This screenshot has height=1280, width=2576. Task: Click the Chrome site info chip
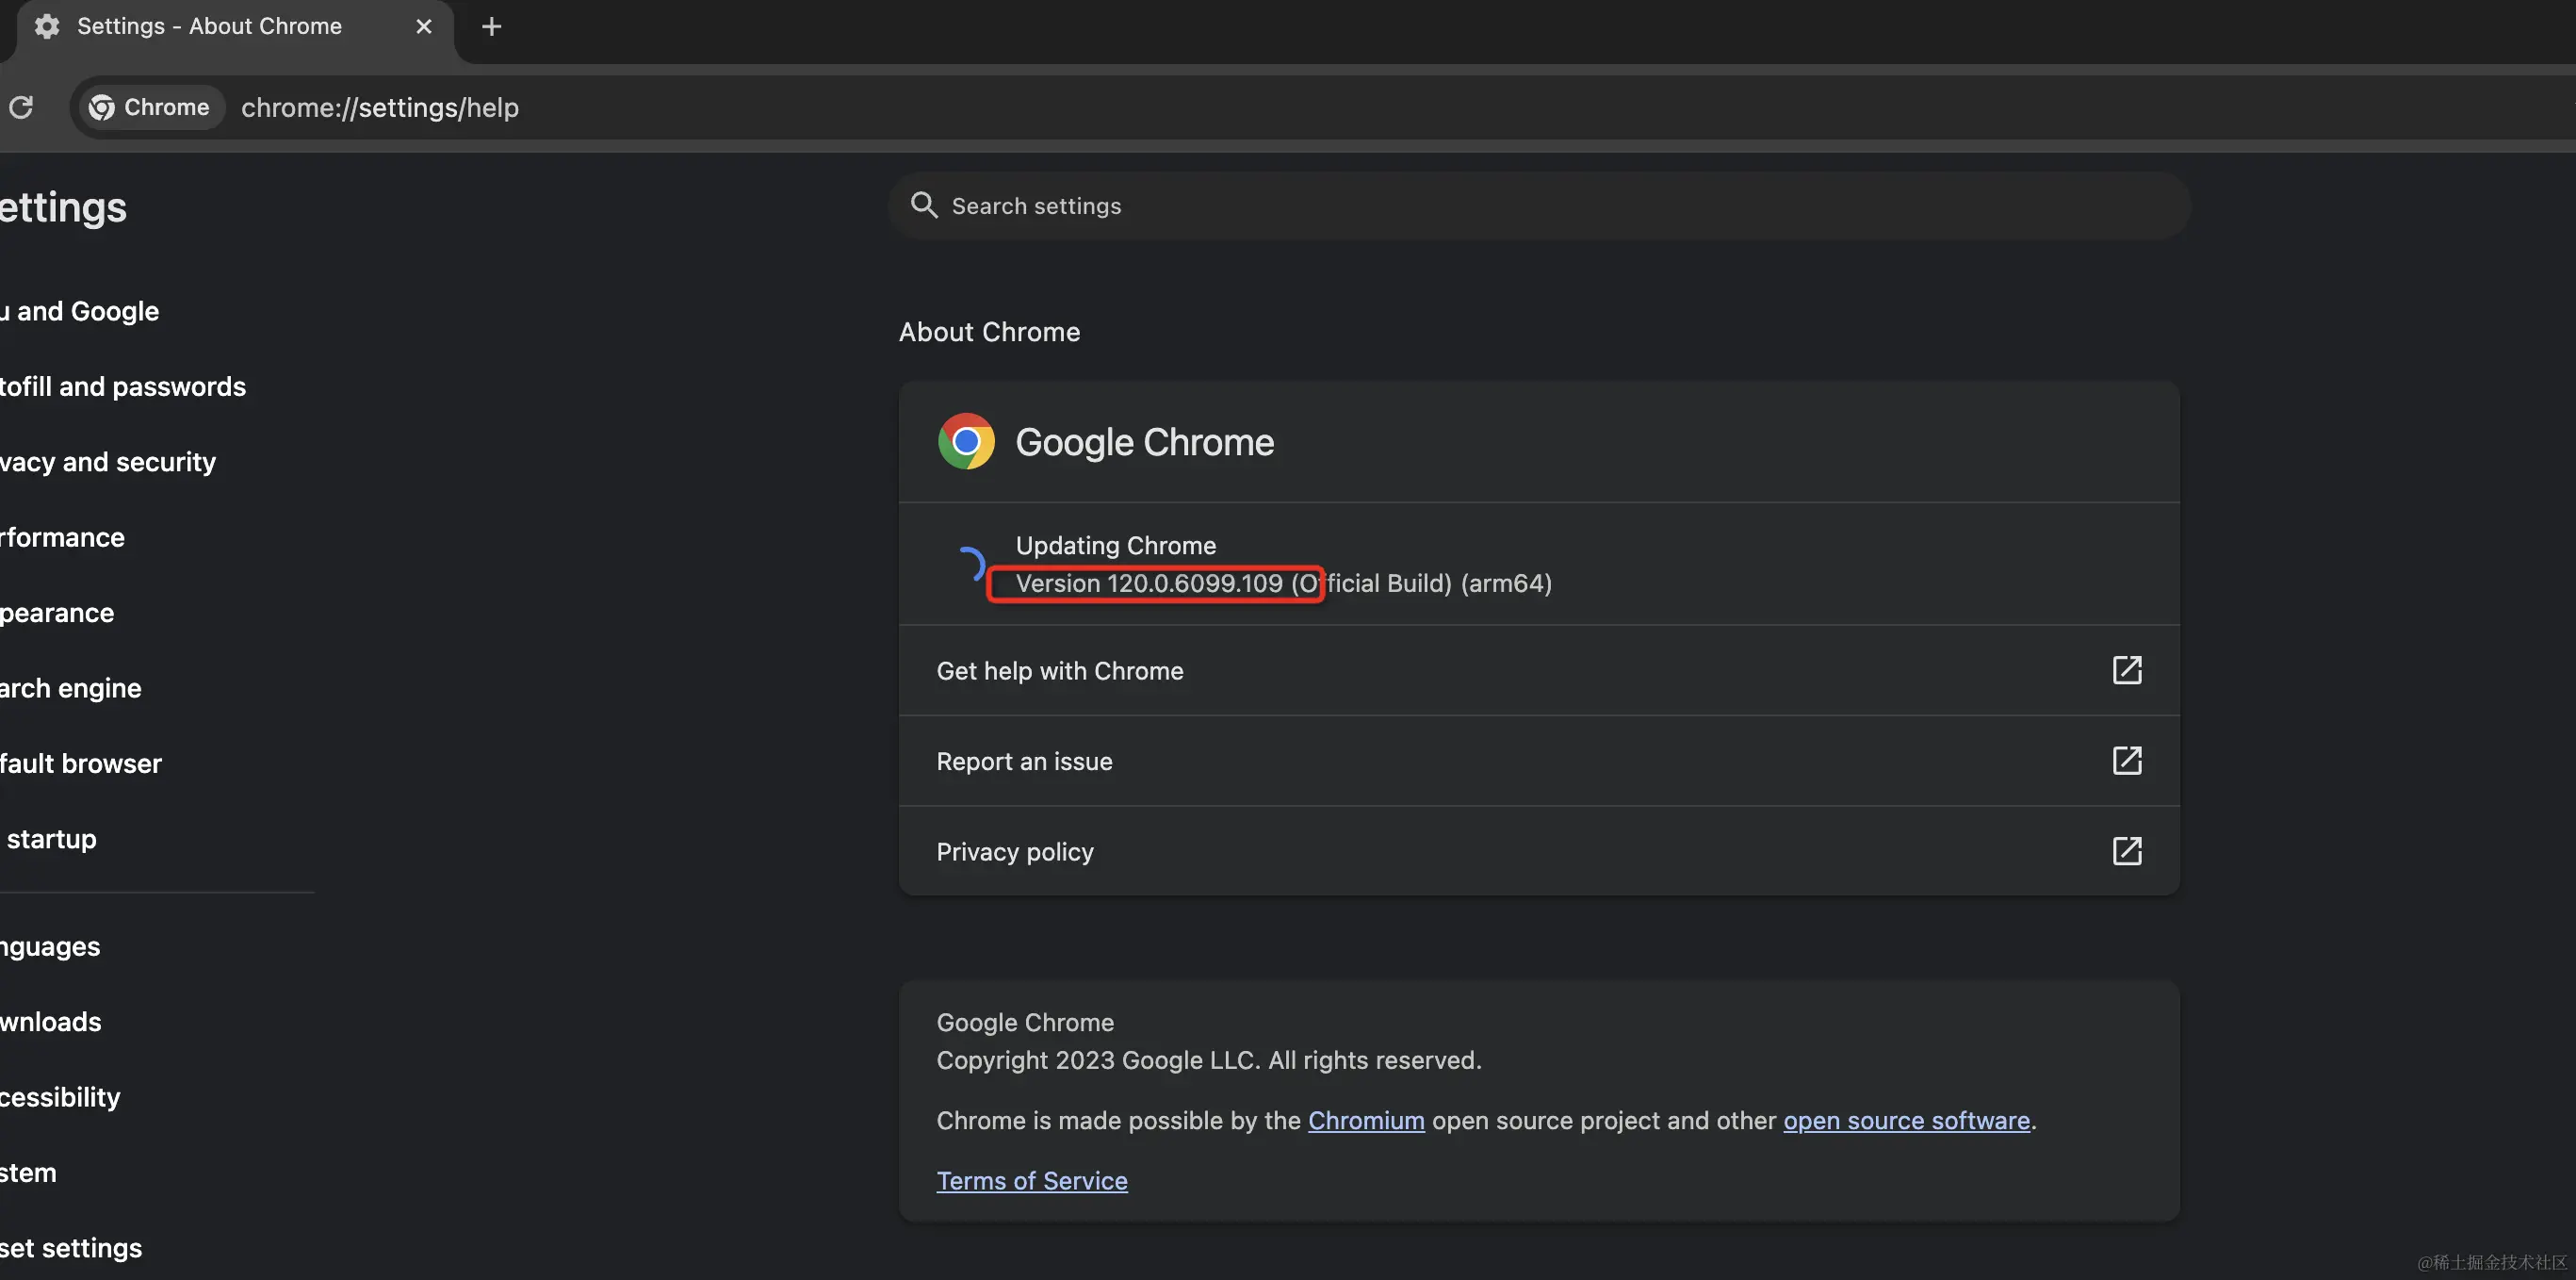[150, 107]
